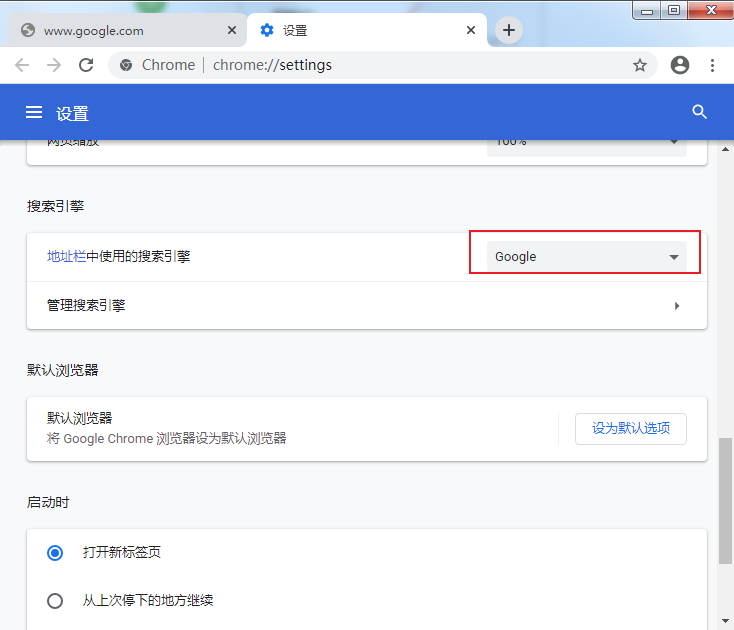Open a new tab with the plus button
The height and width of the screenshot is (630, 734).
(509, 30)
